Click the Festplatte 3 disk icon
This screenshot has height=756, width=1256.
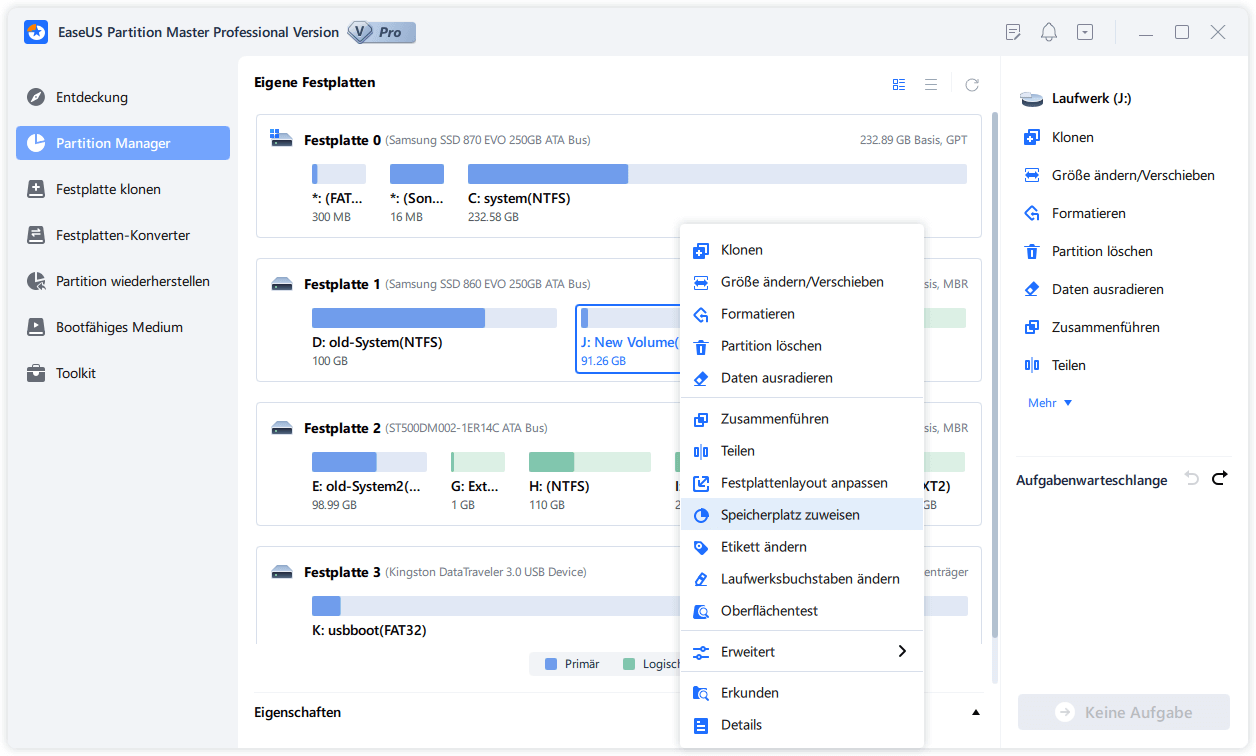[x=282, y=572]
